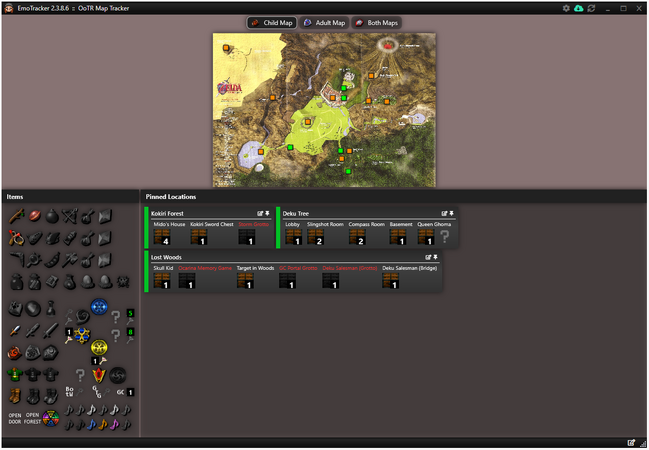Open the settings gear in title bar

(x=566, y=8)
